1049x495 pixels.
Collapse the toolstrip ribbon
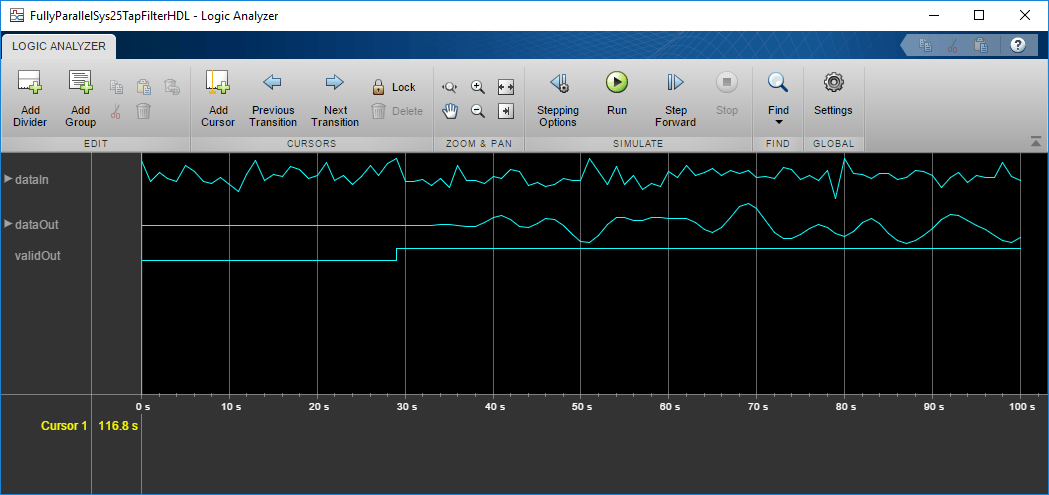[1036, 141]
